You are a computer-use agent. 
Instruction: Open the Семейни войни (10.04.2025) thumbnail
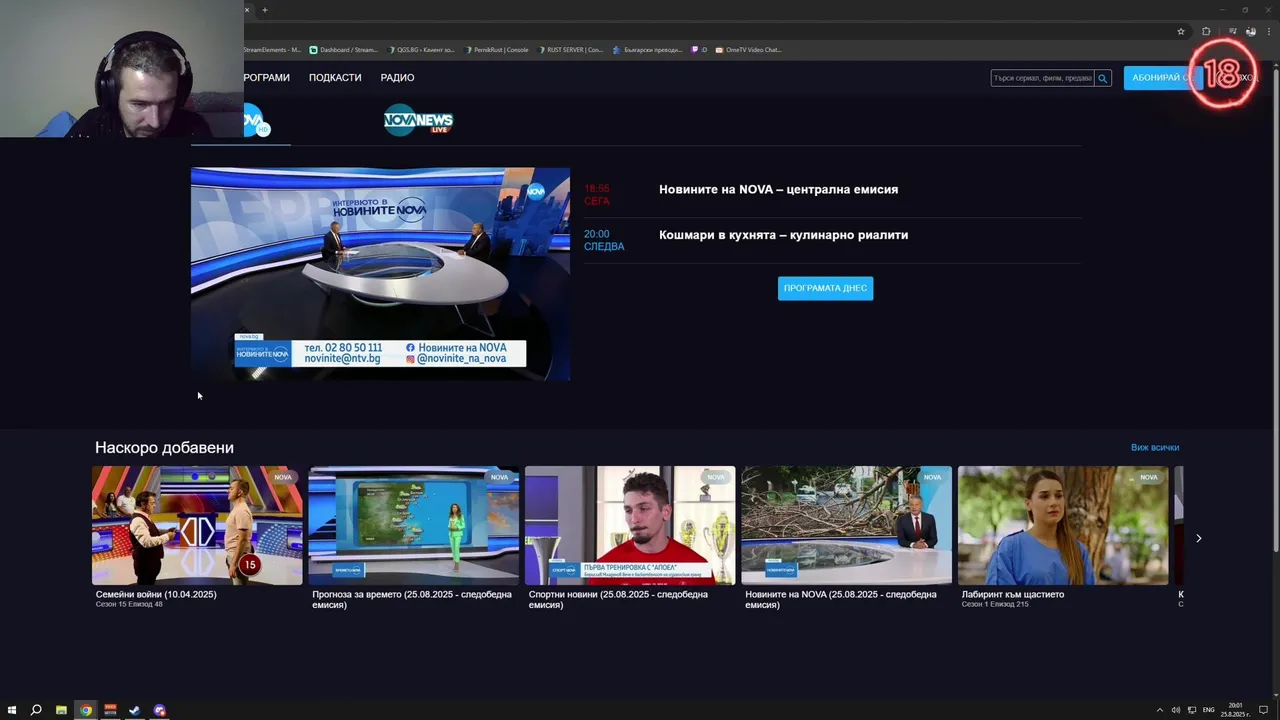point(197,525)
